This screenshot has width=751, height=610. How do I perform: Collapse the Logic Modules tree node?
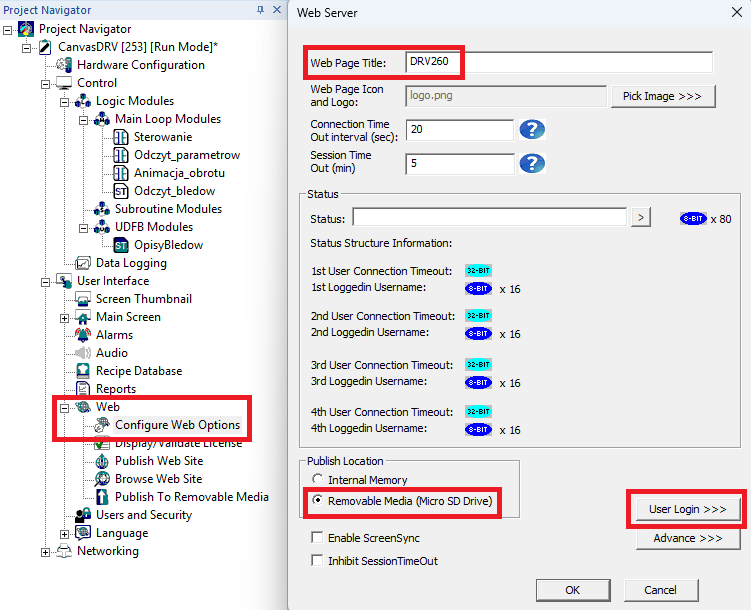[64, 101]
